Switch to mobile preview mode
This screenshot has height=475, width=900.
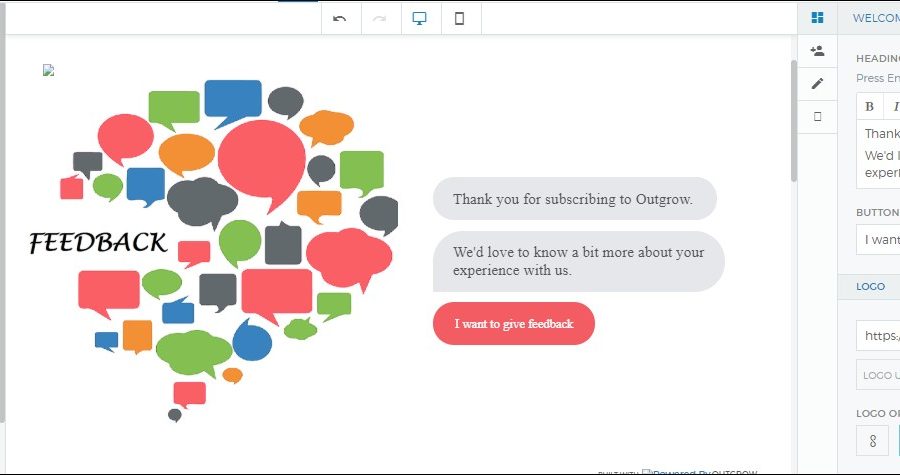pos(460,18)
